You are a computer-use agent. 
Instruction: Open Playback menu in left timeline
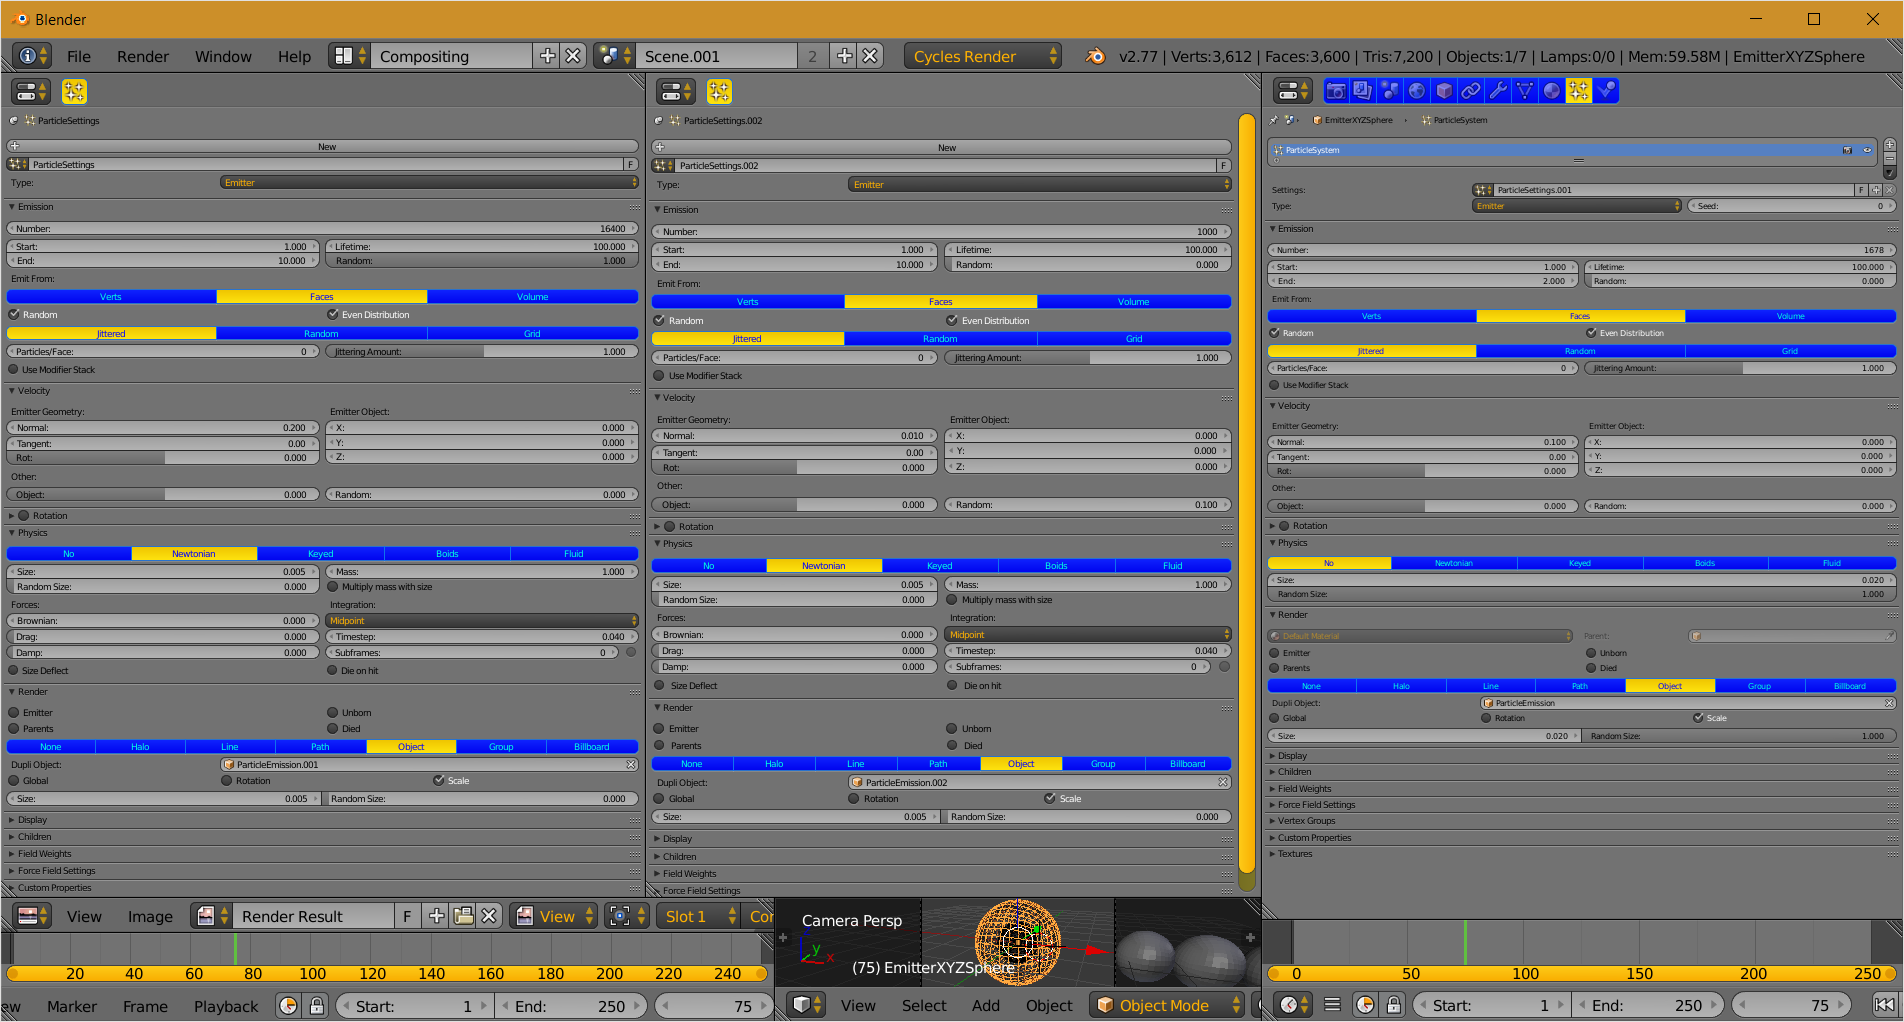226,1006
